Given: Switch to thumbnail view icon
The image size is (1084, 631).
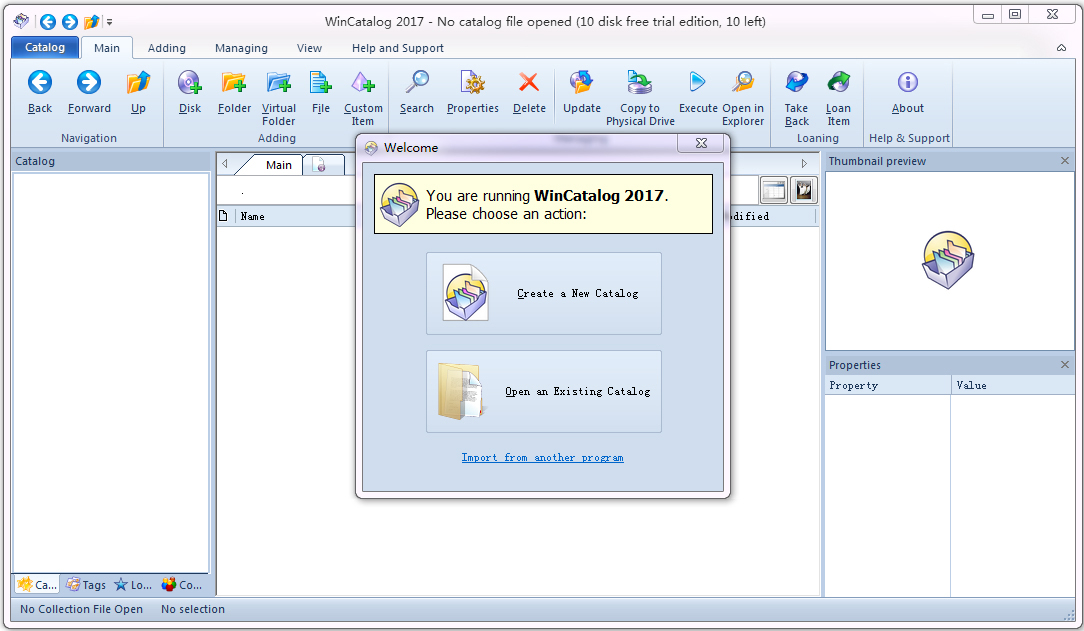Looking at the screenshot, I should point(803,190).
